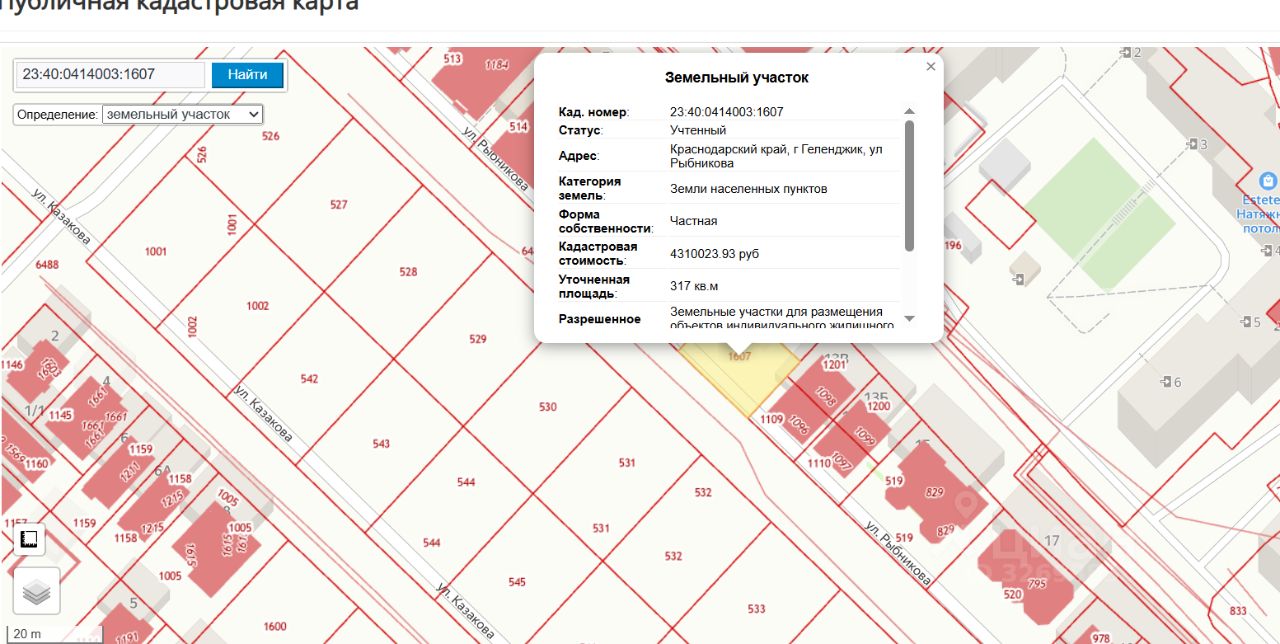Close the Земельный участок popup
Viewport: 1280px width, 644px height.
tap(931, 66)
